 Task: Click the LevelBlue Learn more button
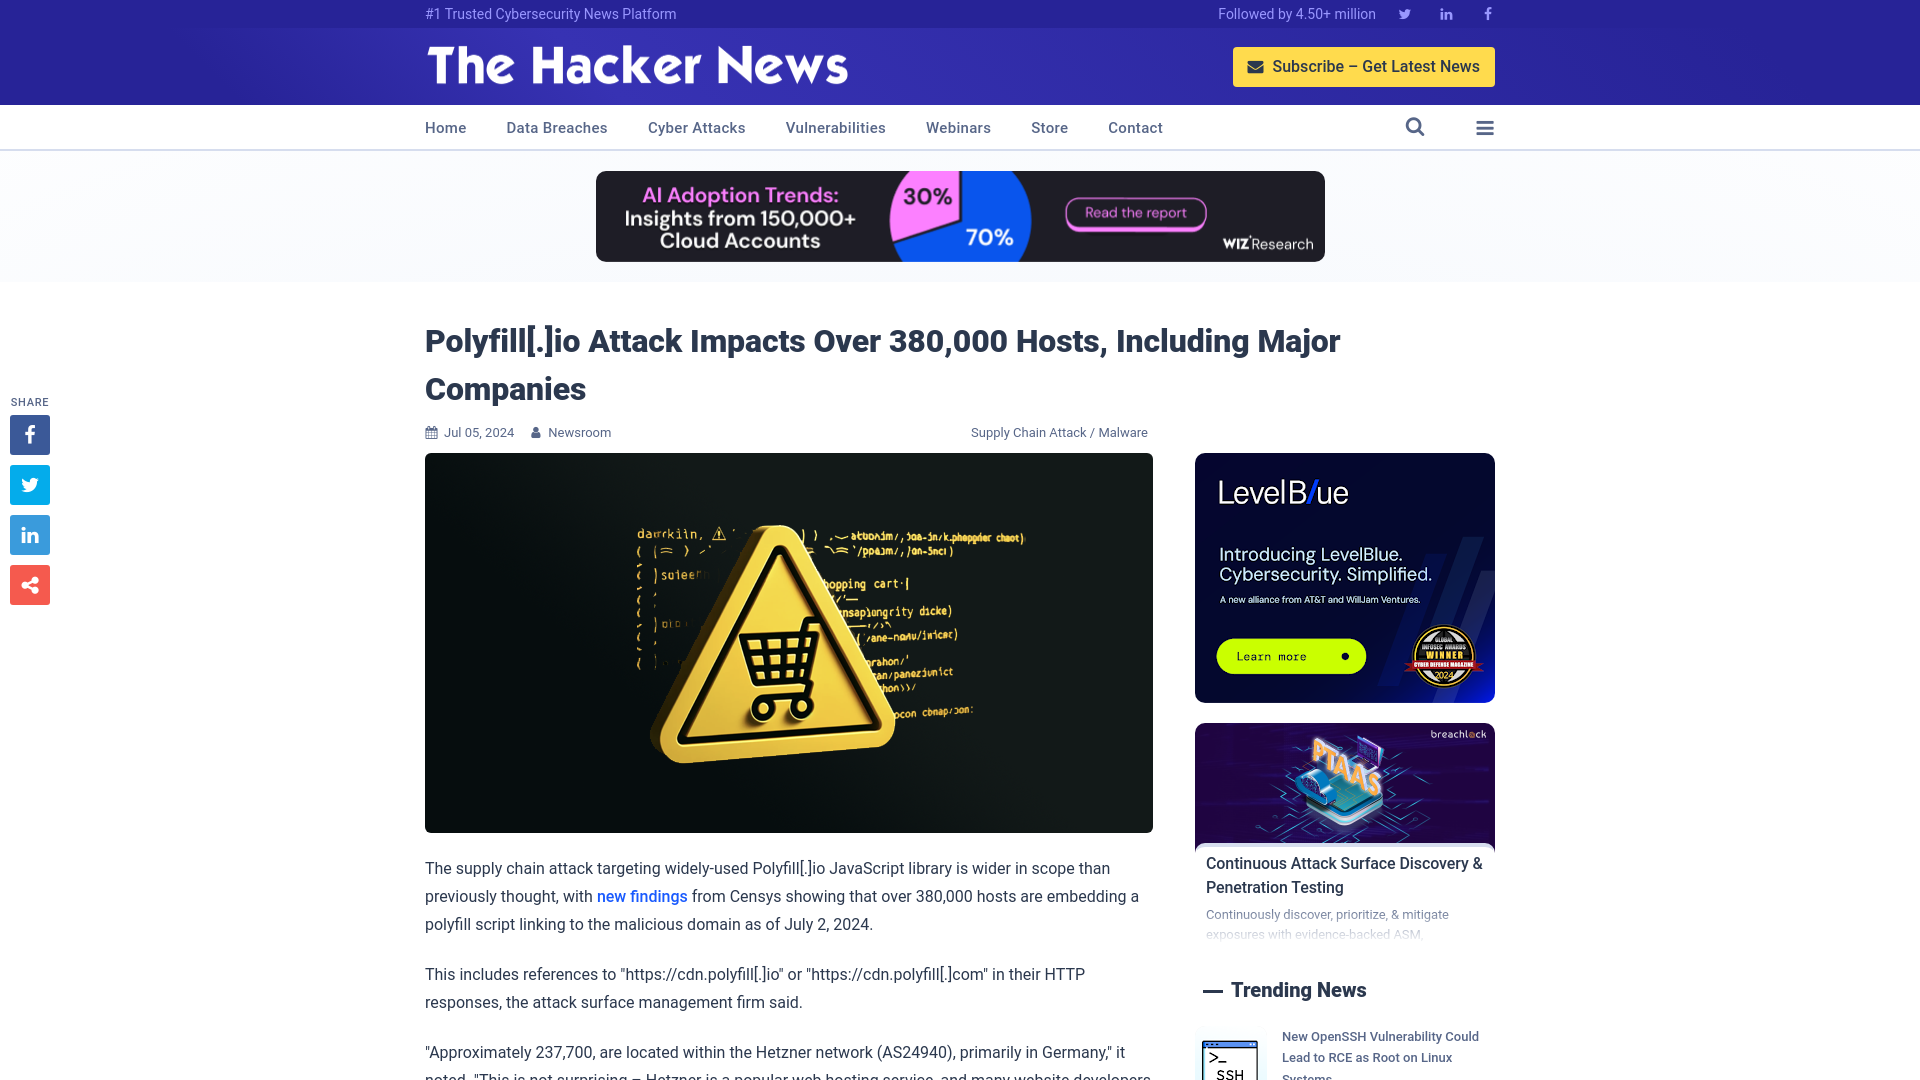pyautogui.click(x=1290, y=657)
